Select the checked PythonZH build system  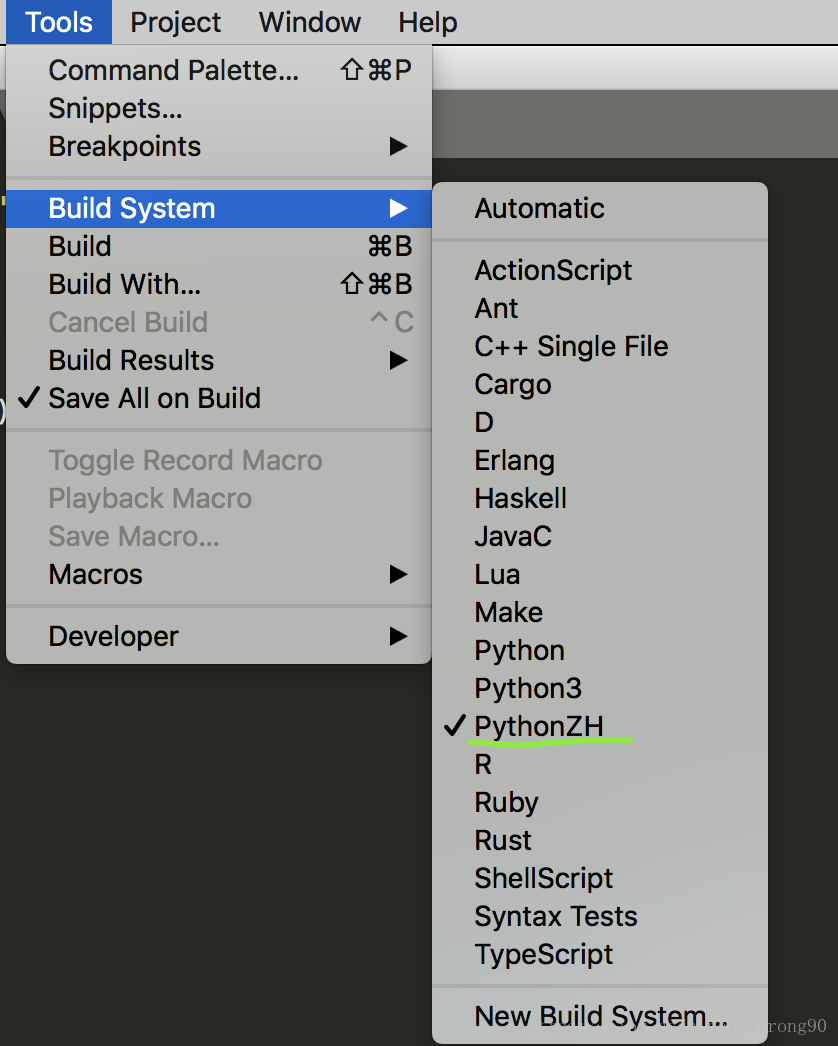point(600,726)
